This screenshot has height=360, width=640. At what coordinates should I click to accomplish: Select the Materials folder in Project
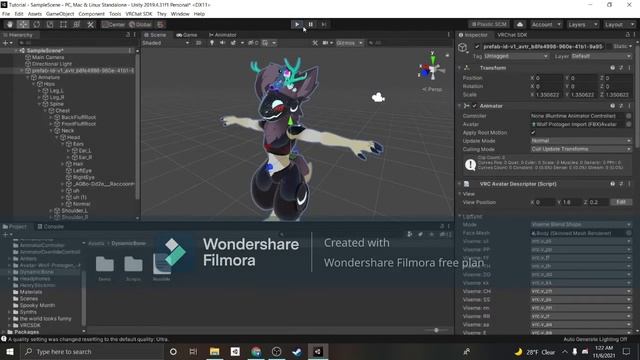pos(31,292)
